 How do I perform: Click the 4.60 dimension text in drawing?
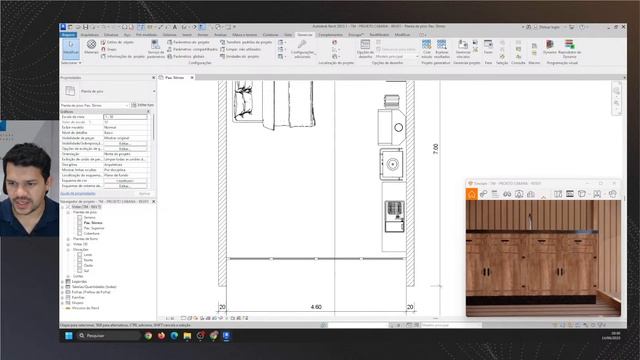316,307
